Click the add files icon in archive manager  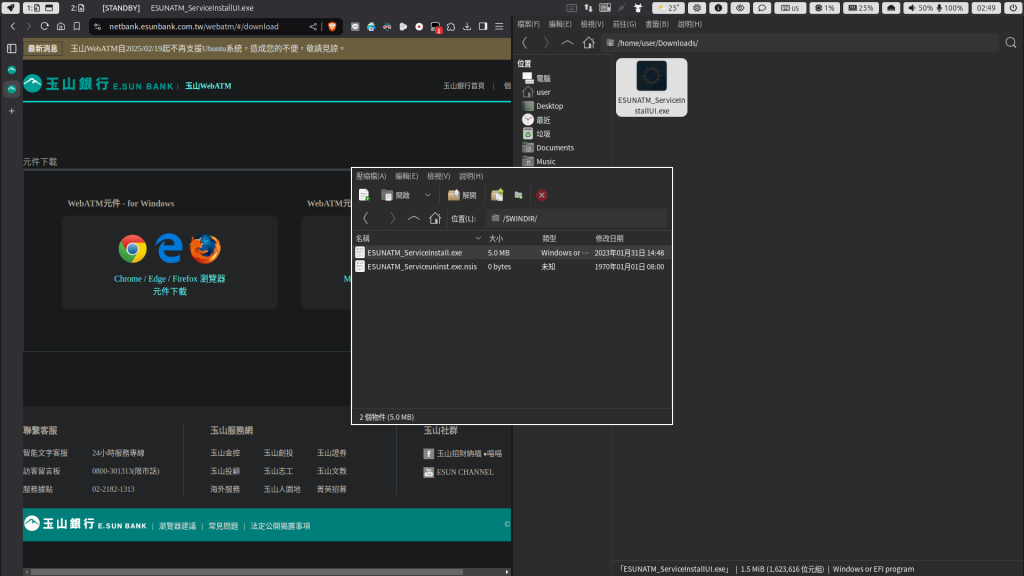coord(497,195)
